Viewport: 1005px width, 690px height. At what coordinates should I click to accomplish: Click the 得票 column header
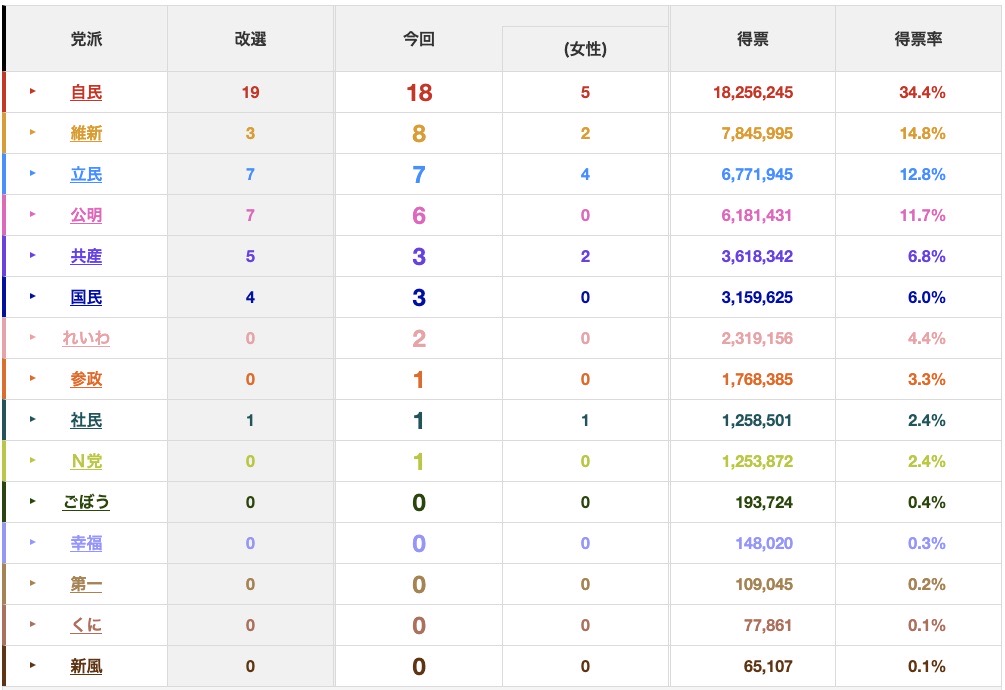pos(752,40)
